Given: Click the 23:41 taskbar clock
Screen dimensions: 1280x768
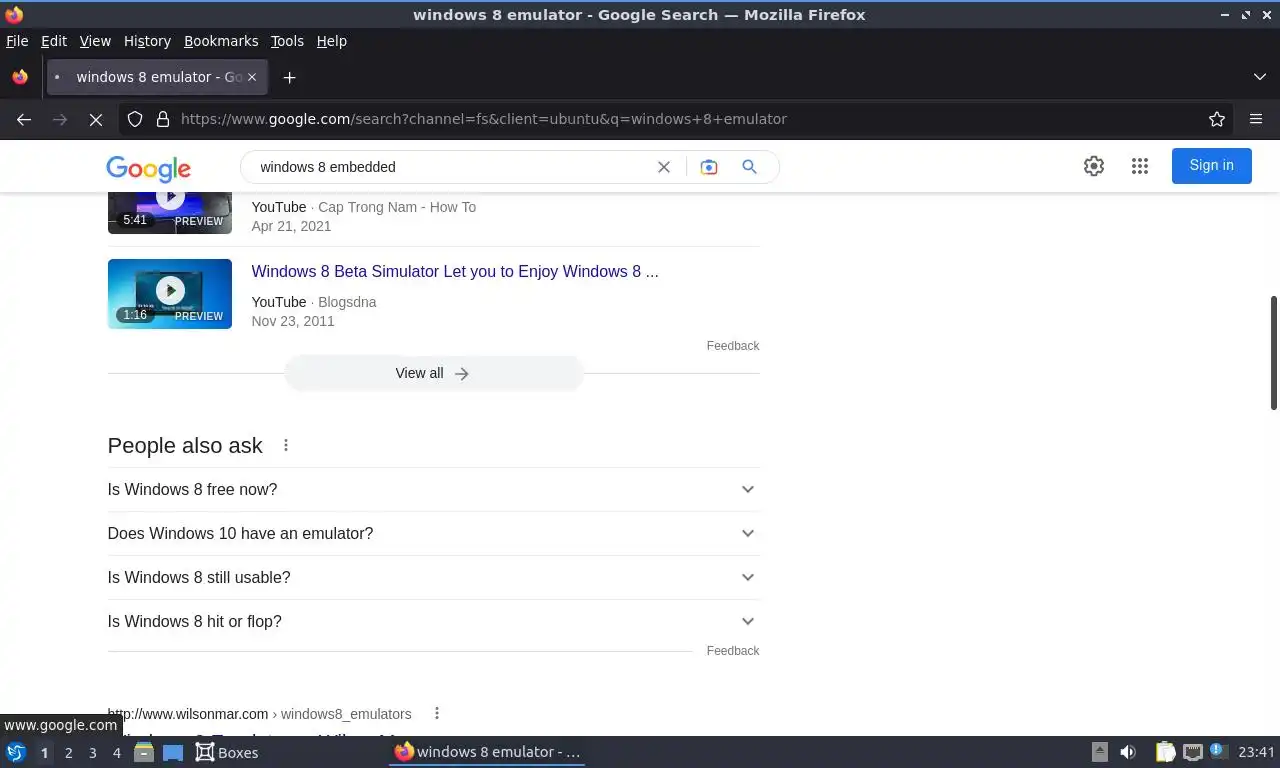Looking at the screenshot, I should [1256, 752].
